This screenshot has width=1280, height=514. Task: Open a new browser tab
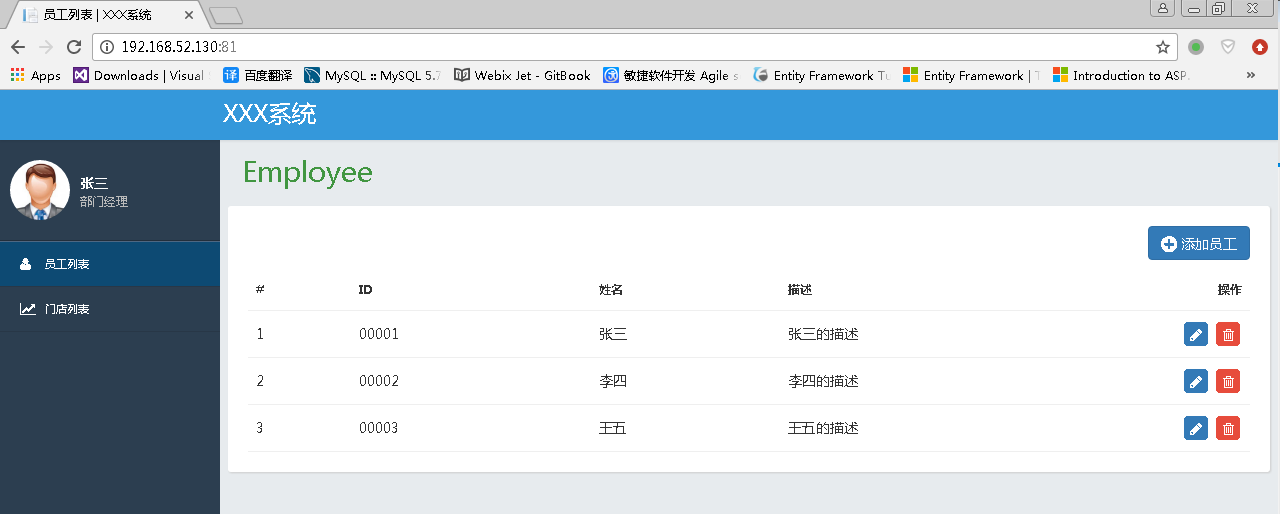click(226, 15)
